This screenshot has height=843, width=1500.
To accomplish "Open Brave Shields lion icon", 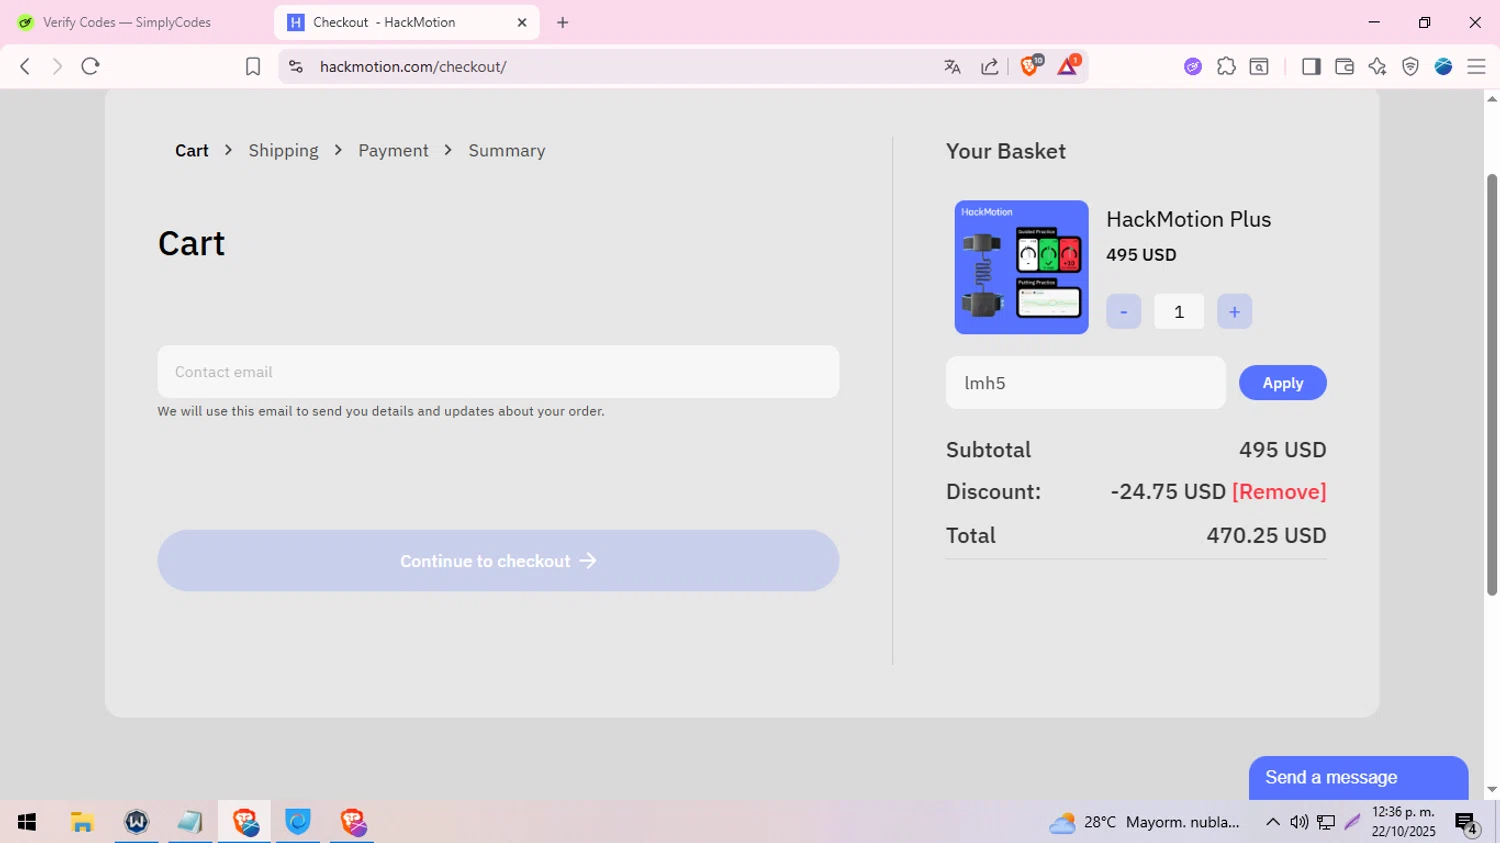I will [x=1030, y=65].
